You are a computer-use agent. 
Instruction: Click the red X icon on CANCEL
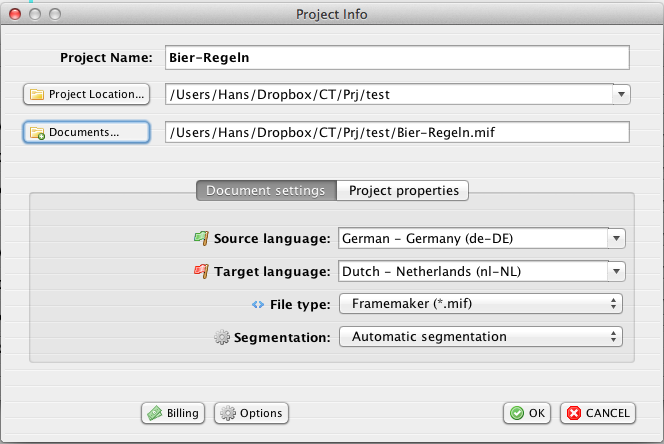point(572,413)
